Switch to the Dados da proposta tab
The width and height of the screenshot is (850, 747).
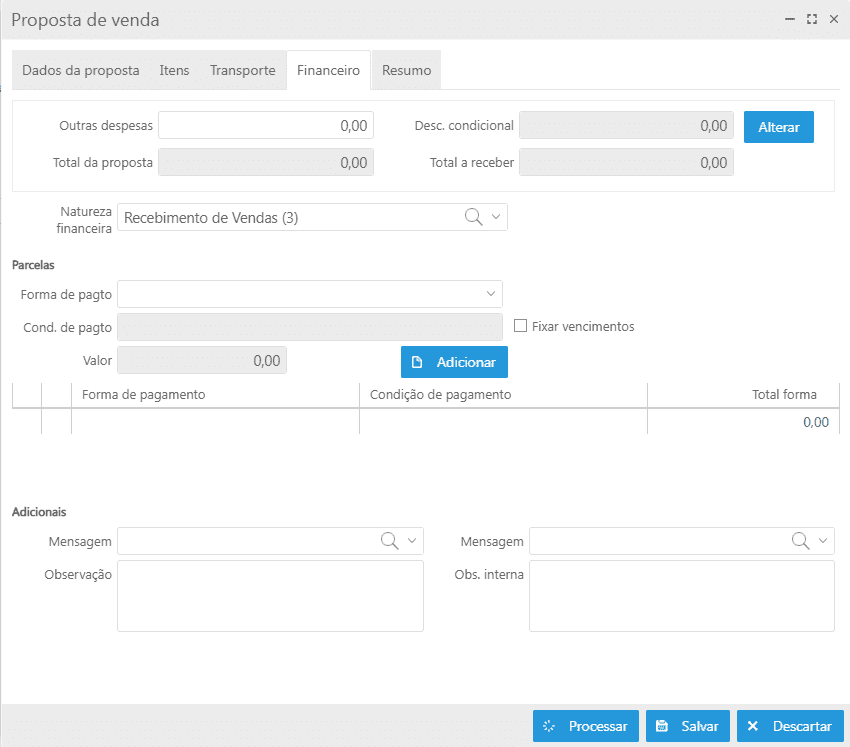[80, 71]
